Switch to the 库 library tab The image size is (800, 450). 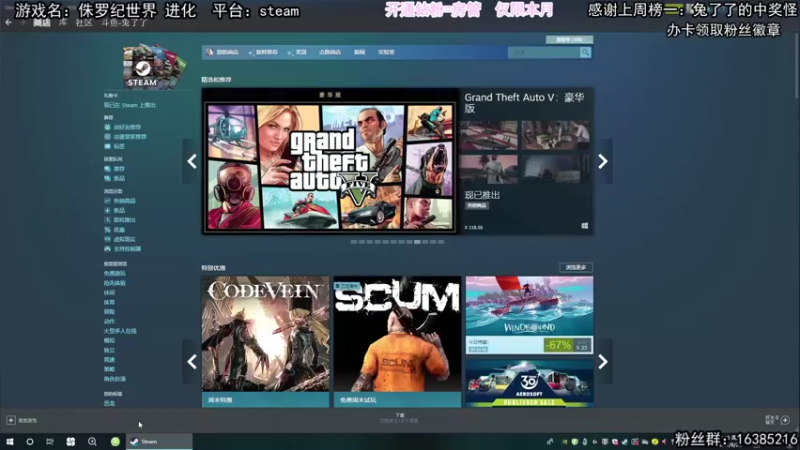coord(63,22)
